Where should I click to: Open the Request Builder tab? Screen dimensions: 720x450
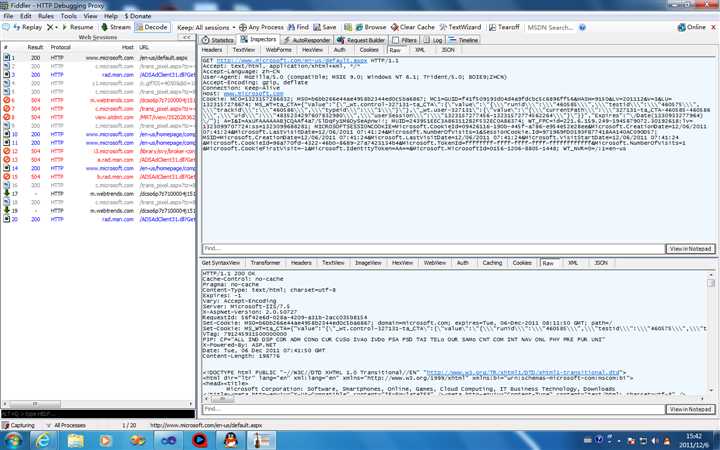click(361, 40)
